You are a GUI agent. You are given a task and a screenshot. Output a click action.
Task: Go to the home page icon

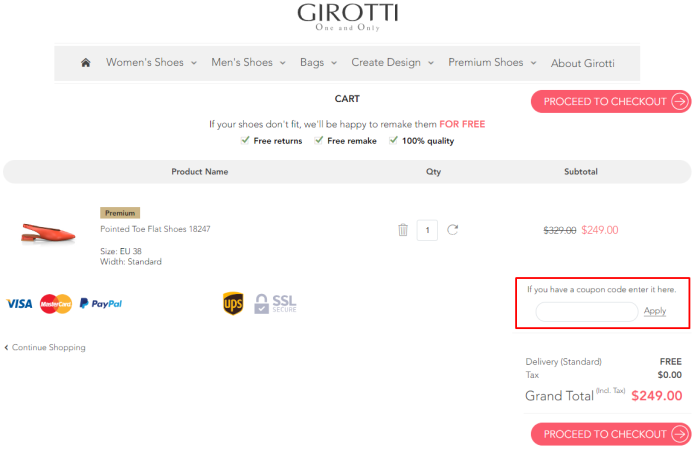86,63
